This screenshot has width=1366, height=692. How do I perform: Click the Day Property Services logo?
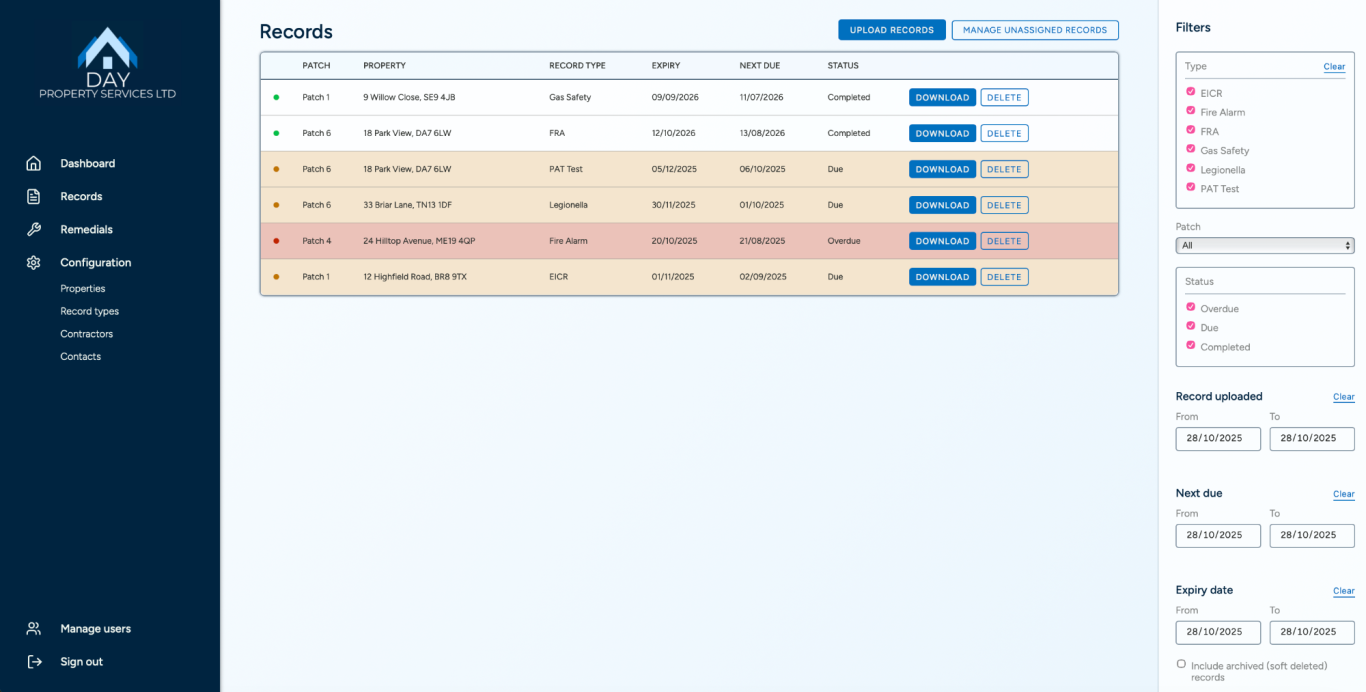[108, 60]
